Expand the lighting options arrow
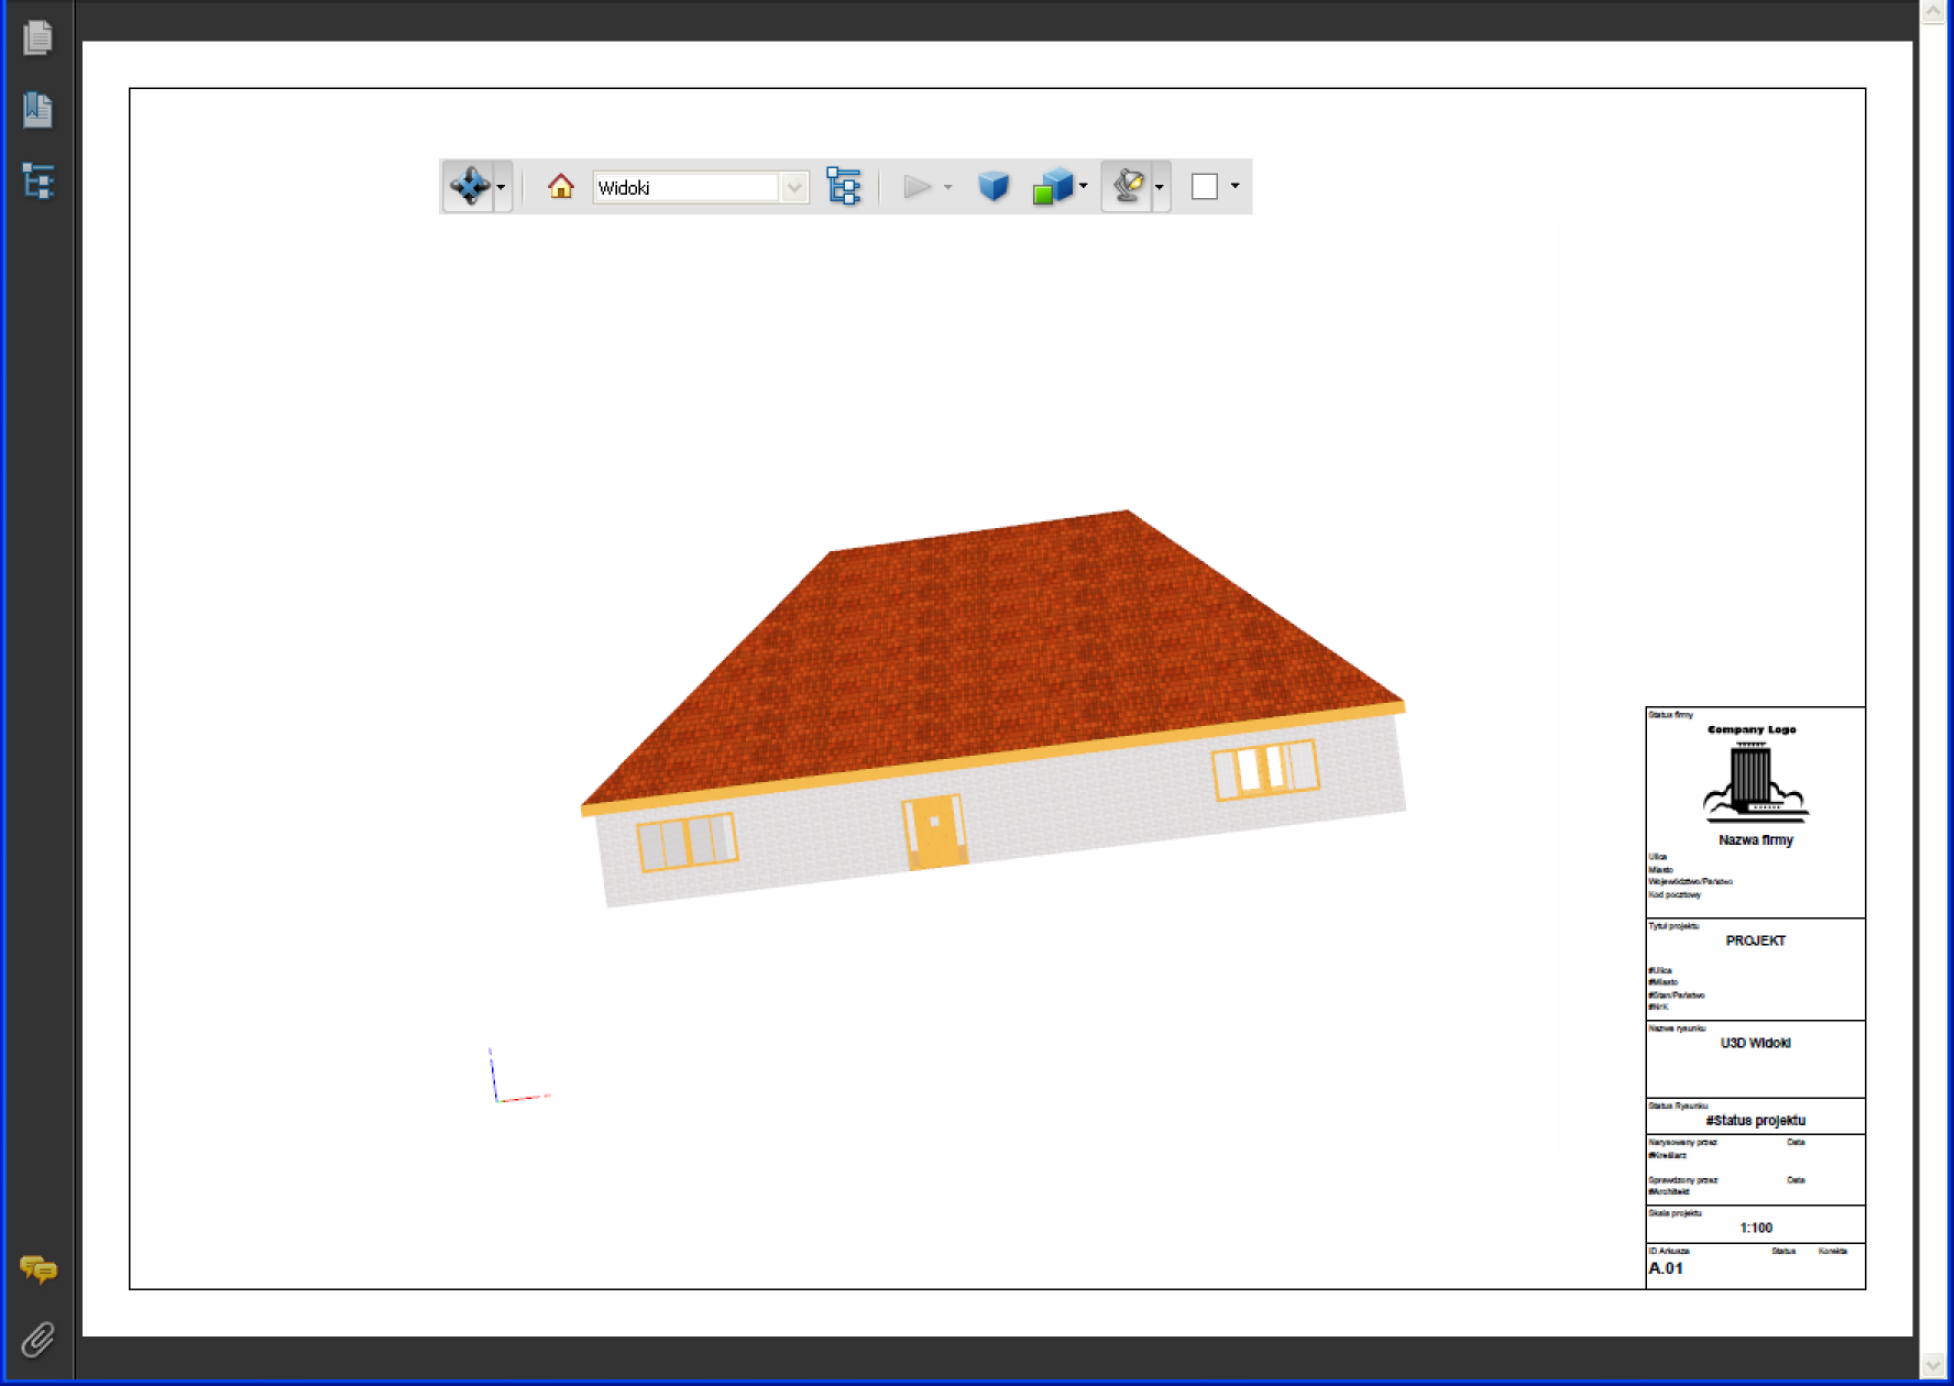Image resolution: width=1954 pixels, height=1386 pixels. 1159,186
